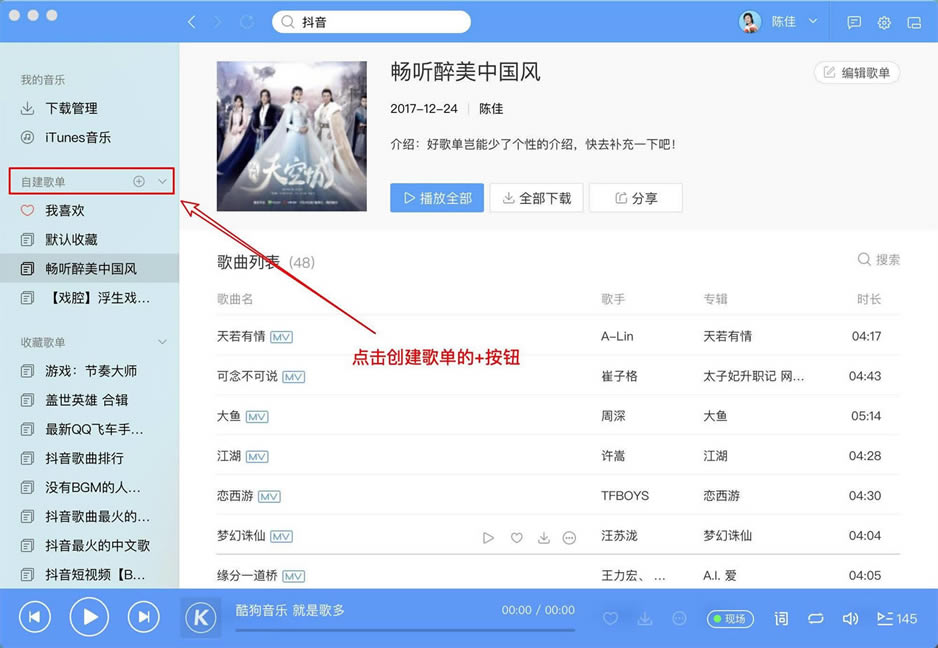Change the repeat playback mode
938x648 pixels.
[x=815, y=618]
